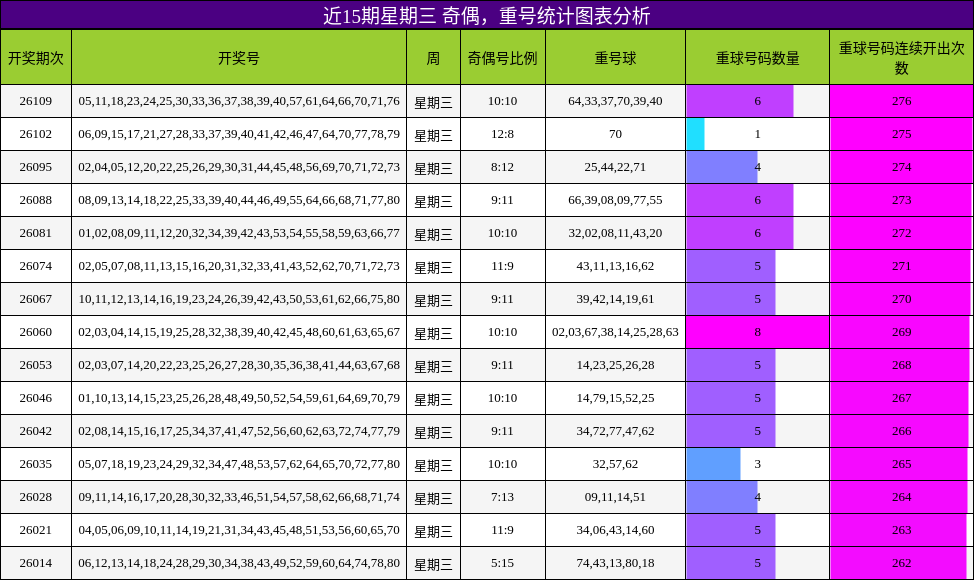Viewport: 974px width, 580px height.
Task: Select draw period 26081
Action: pyautogui.click(x=36, y=232)
